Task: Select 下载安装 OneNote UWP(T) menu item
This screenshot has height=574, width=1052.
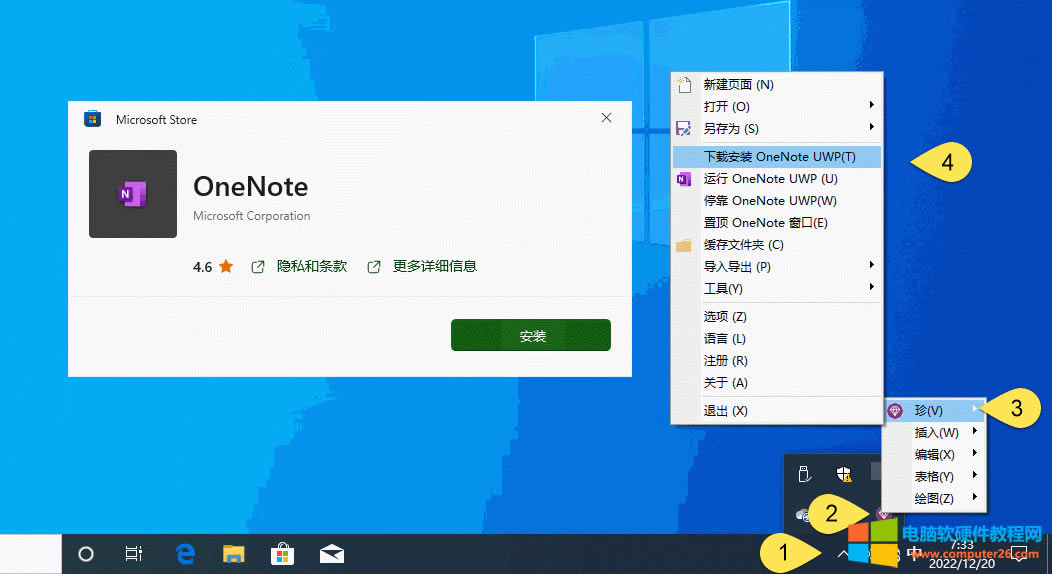Action: pyautogui.click(x=778, y=156)
